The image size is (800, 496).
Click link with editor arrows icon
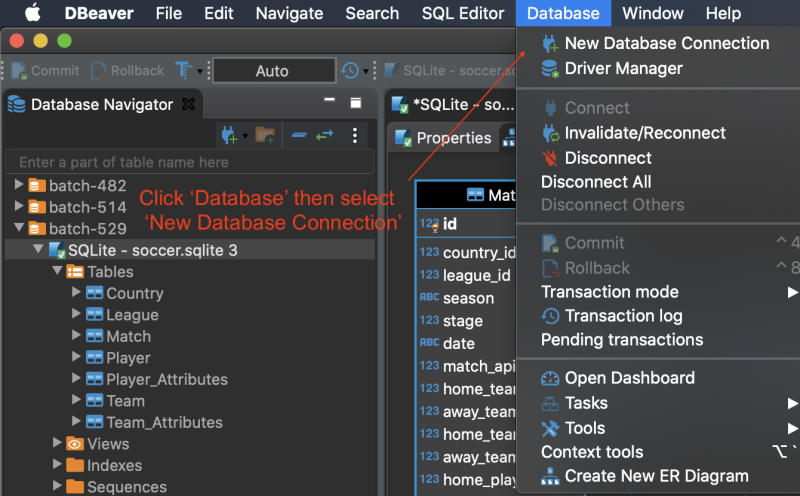324,135
